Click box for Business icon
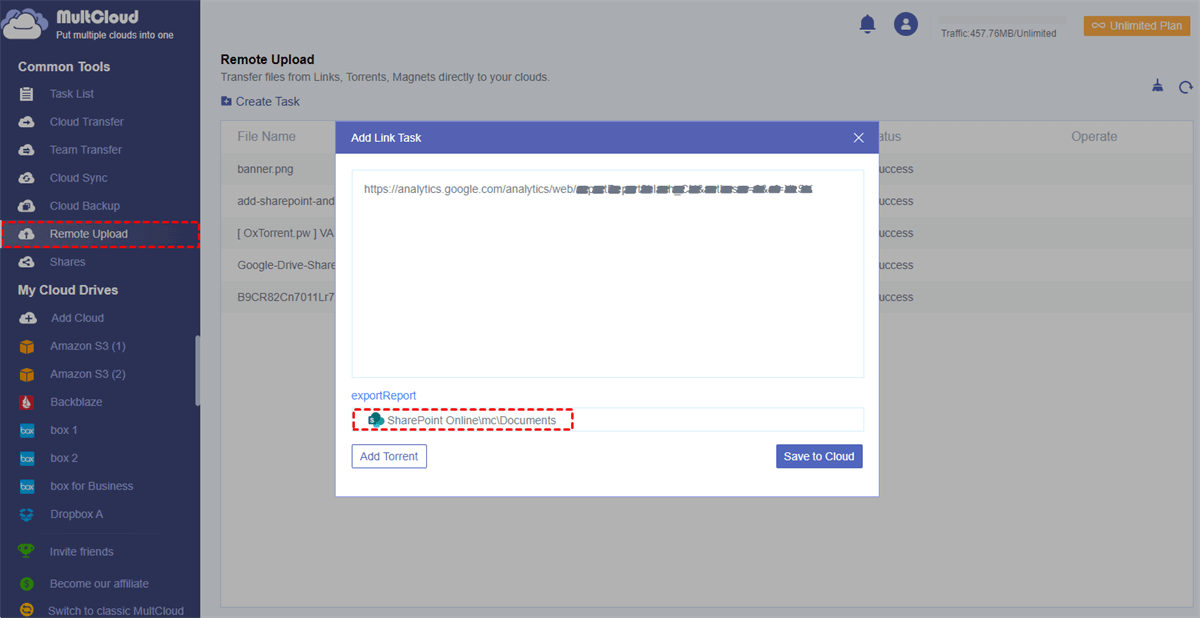 [x=27, y=486]
